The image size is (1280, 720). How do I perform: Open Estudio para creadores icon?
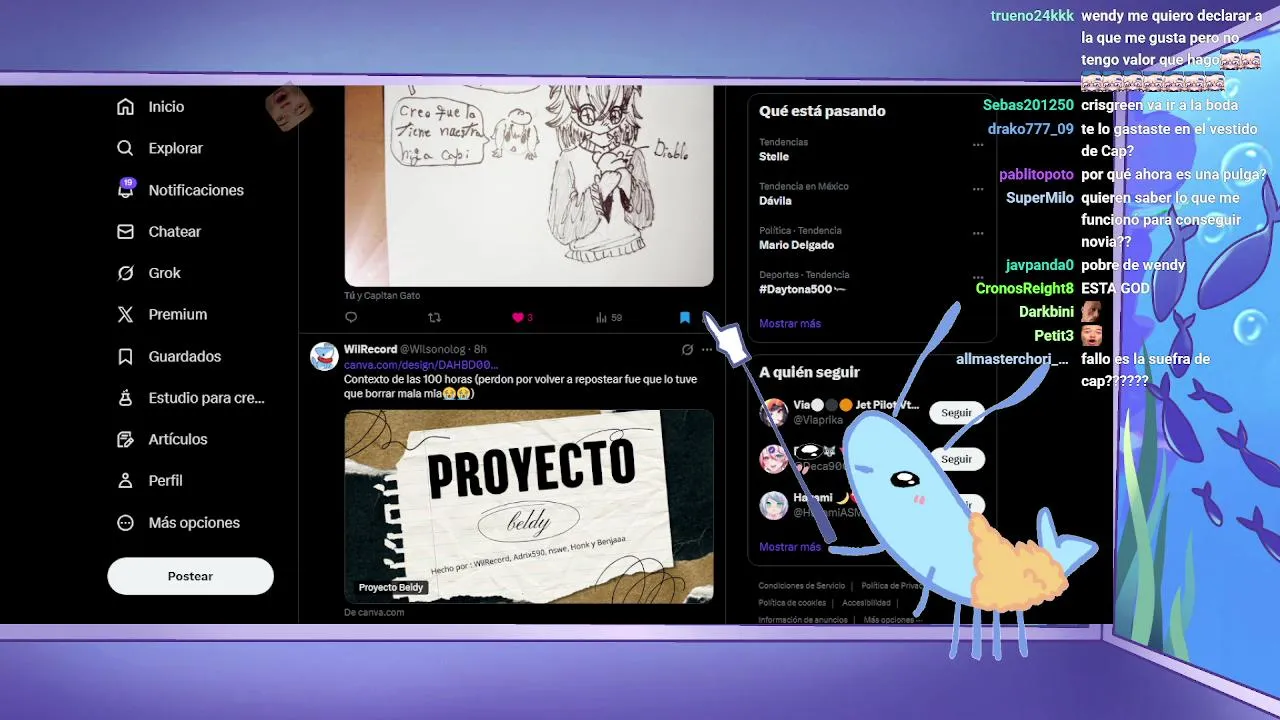click(x=125, y=398)
